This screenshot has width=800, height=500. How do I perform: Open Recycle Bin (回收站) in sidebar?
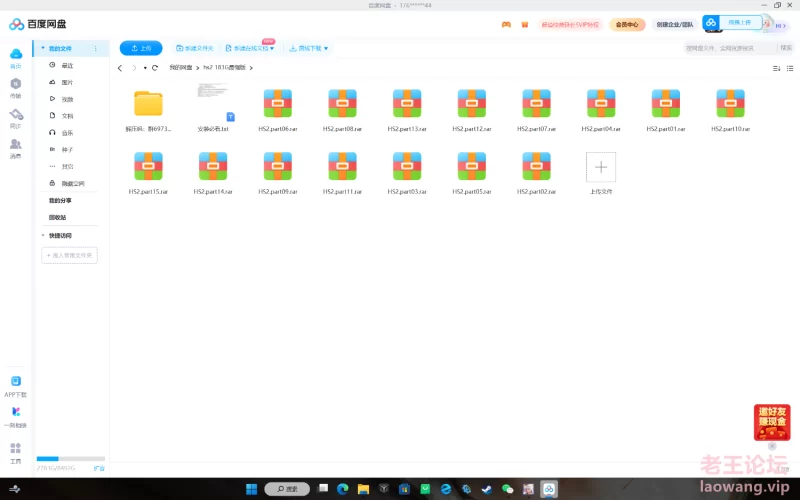(x=58, y=217)
